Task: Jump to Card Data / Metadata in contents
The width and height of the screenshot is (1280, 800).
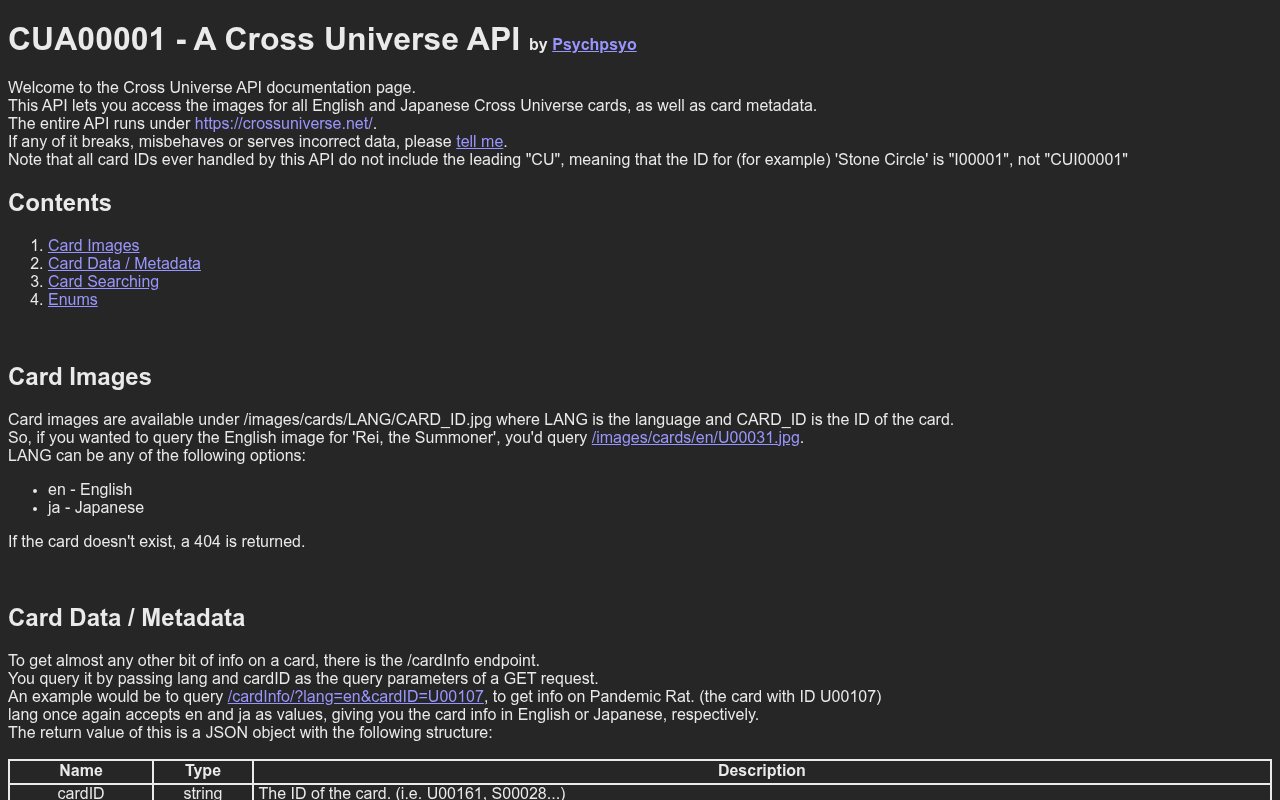Action: [x=124, y=263]
